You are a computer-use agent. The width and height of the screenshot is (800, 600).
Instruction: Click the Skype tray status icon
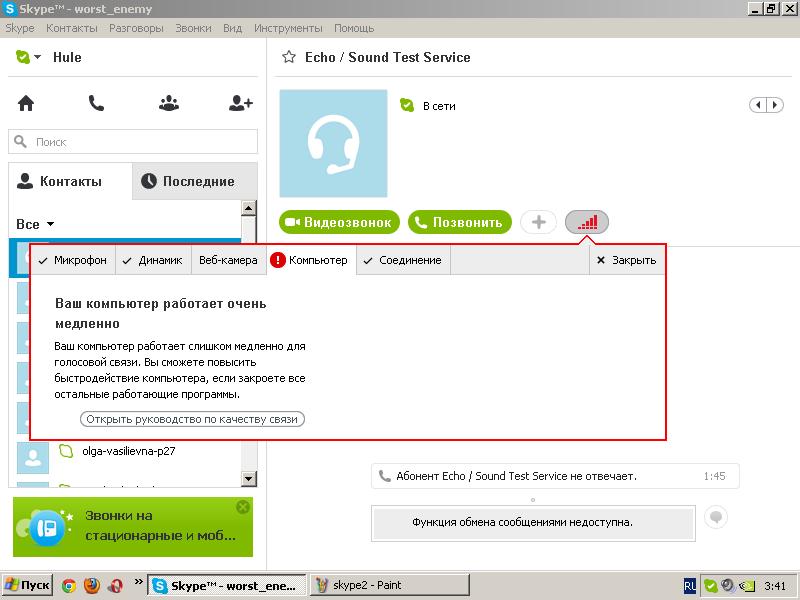(710, 586)
